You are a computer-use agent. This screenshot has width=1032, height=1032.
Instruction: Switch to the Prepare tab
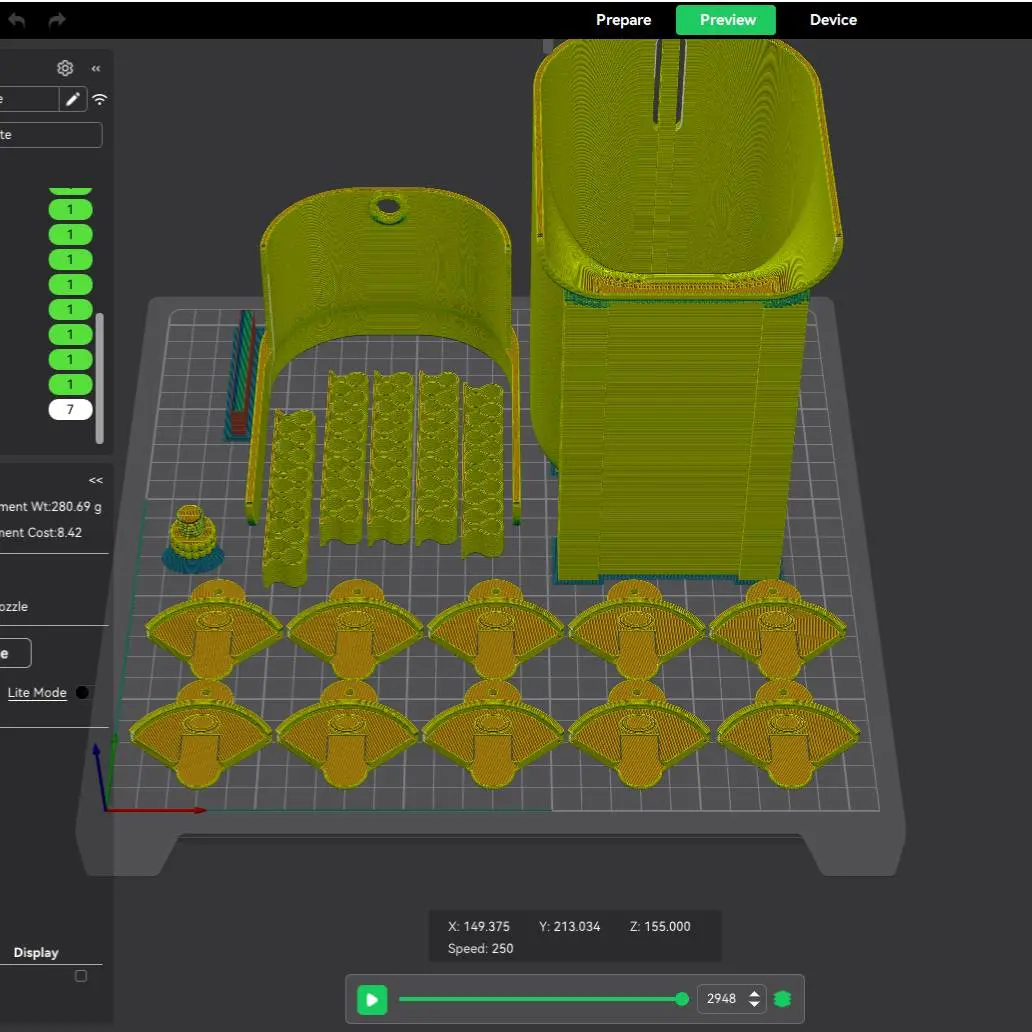coord(623,20)
